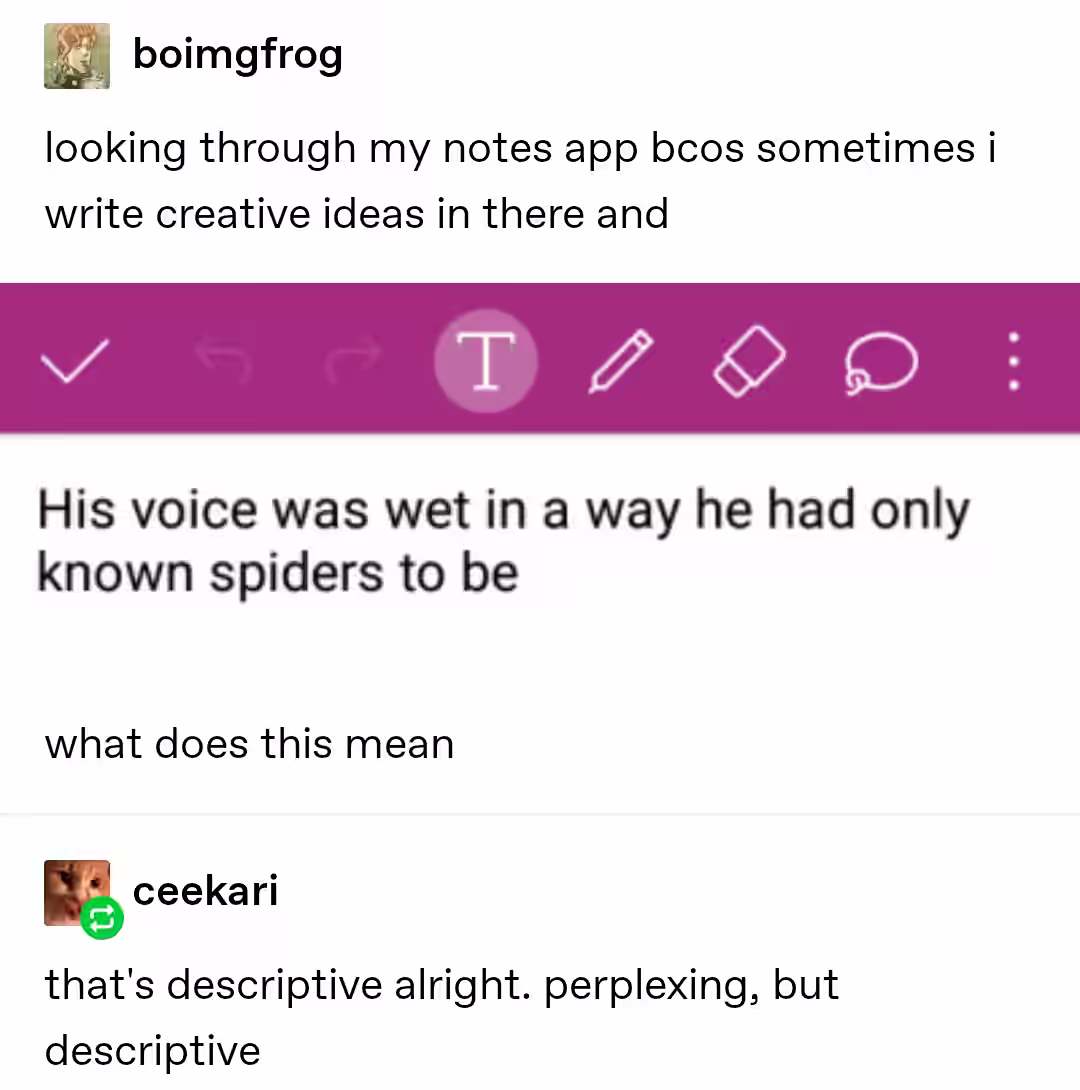1080x1090 pixels.
Task: Open the boimgfrog username link
Action: (x=238, y=55)
